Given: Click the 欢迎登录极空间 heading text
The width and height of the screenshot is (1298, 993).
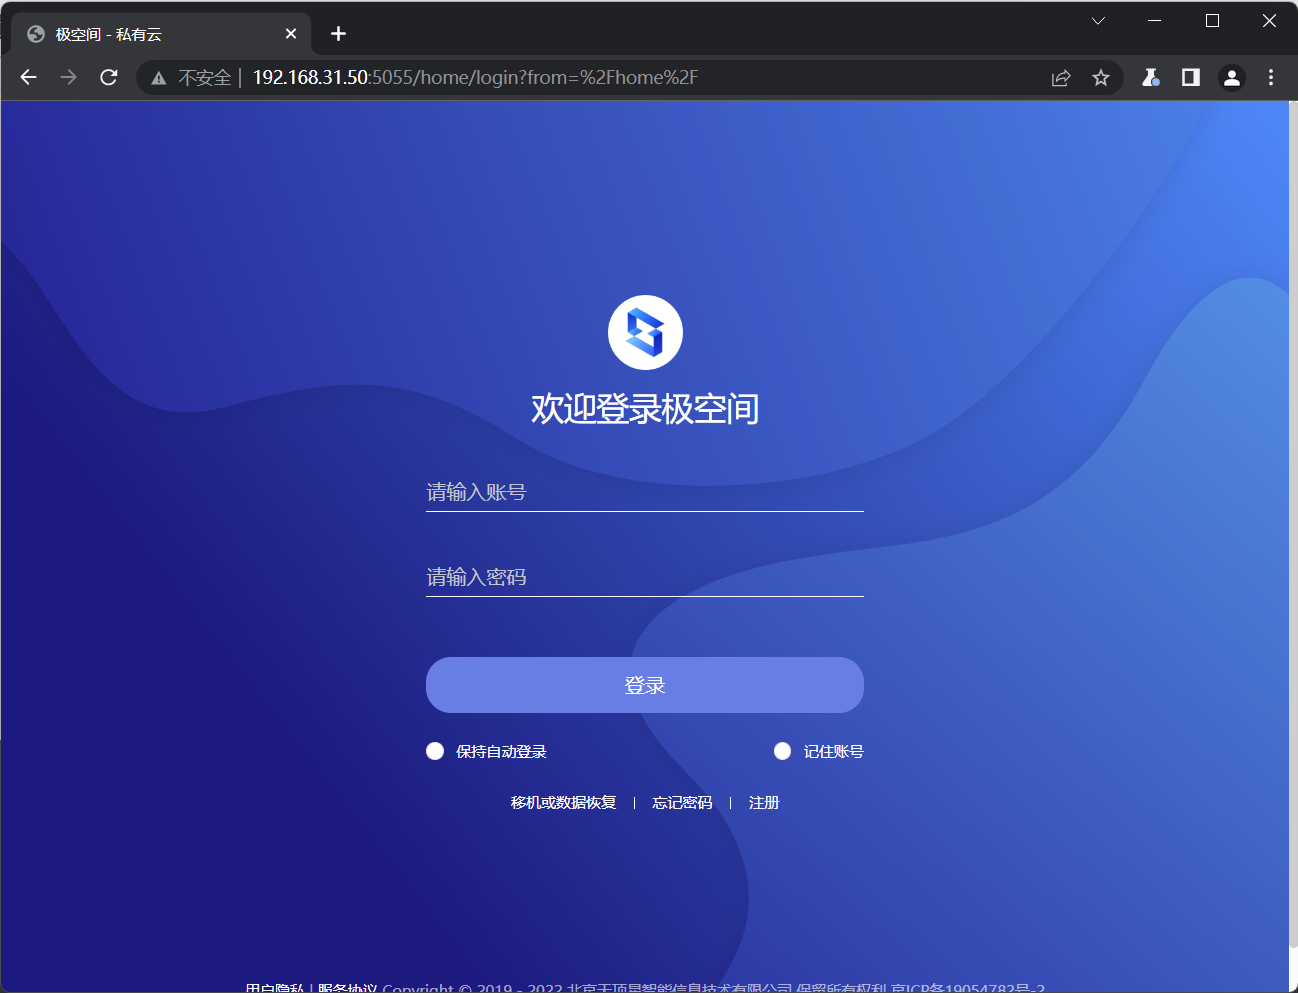Looking at the screenshot, I should pos(645,408).
